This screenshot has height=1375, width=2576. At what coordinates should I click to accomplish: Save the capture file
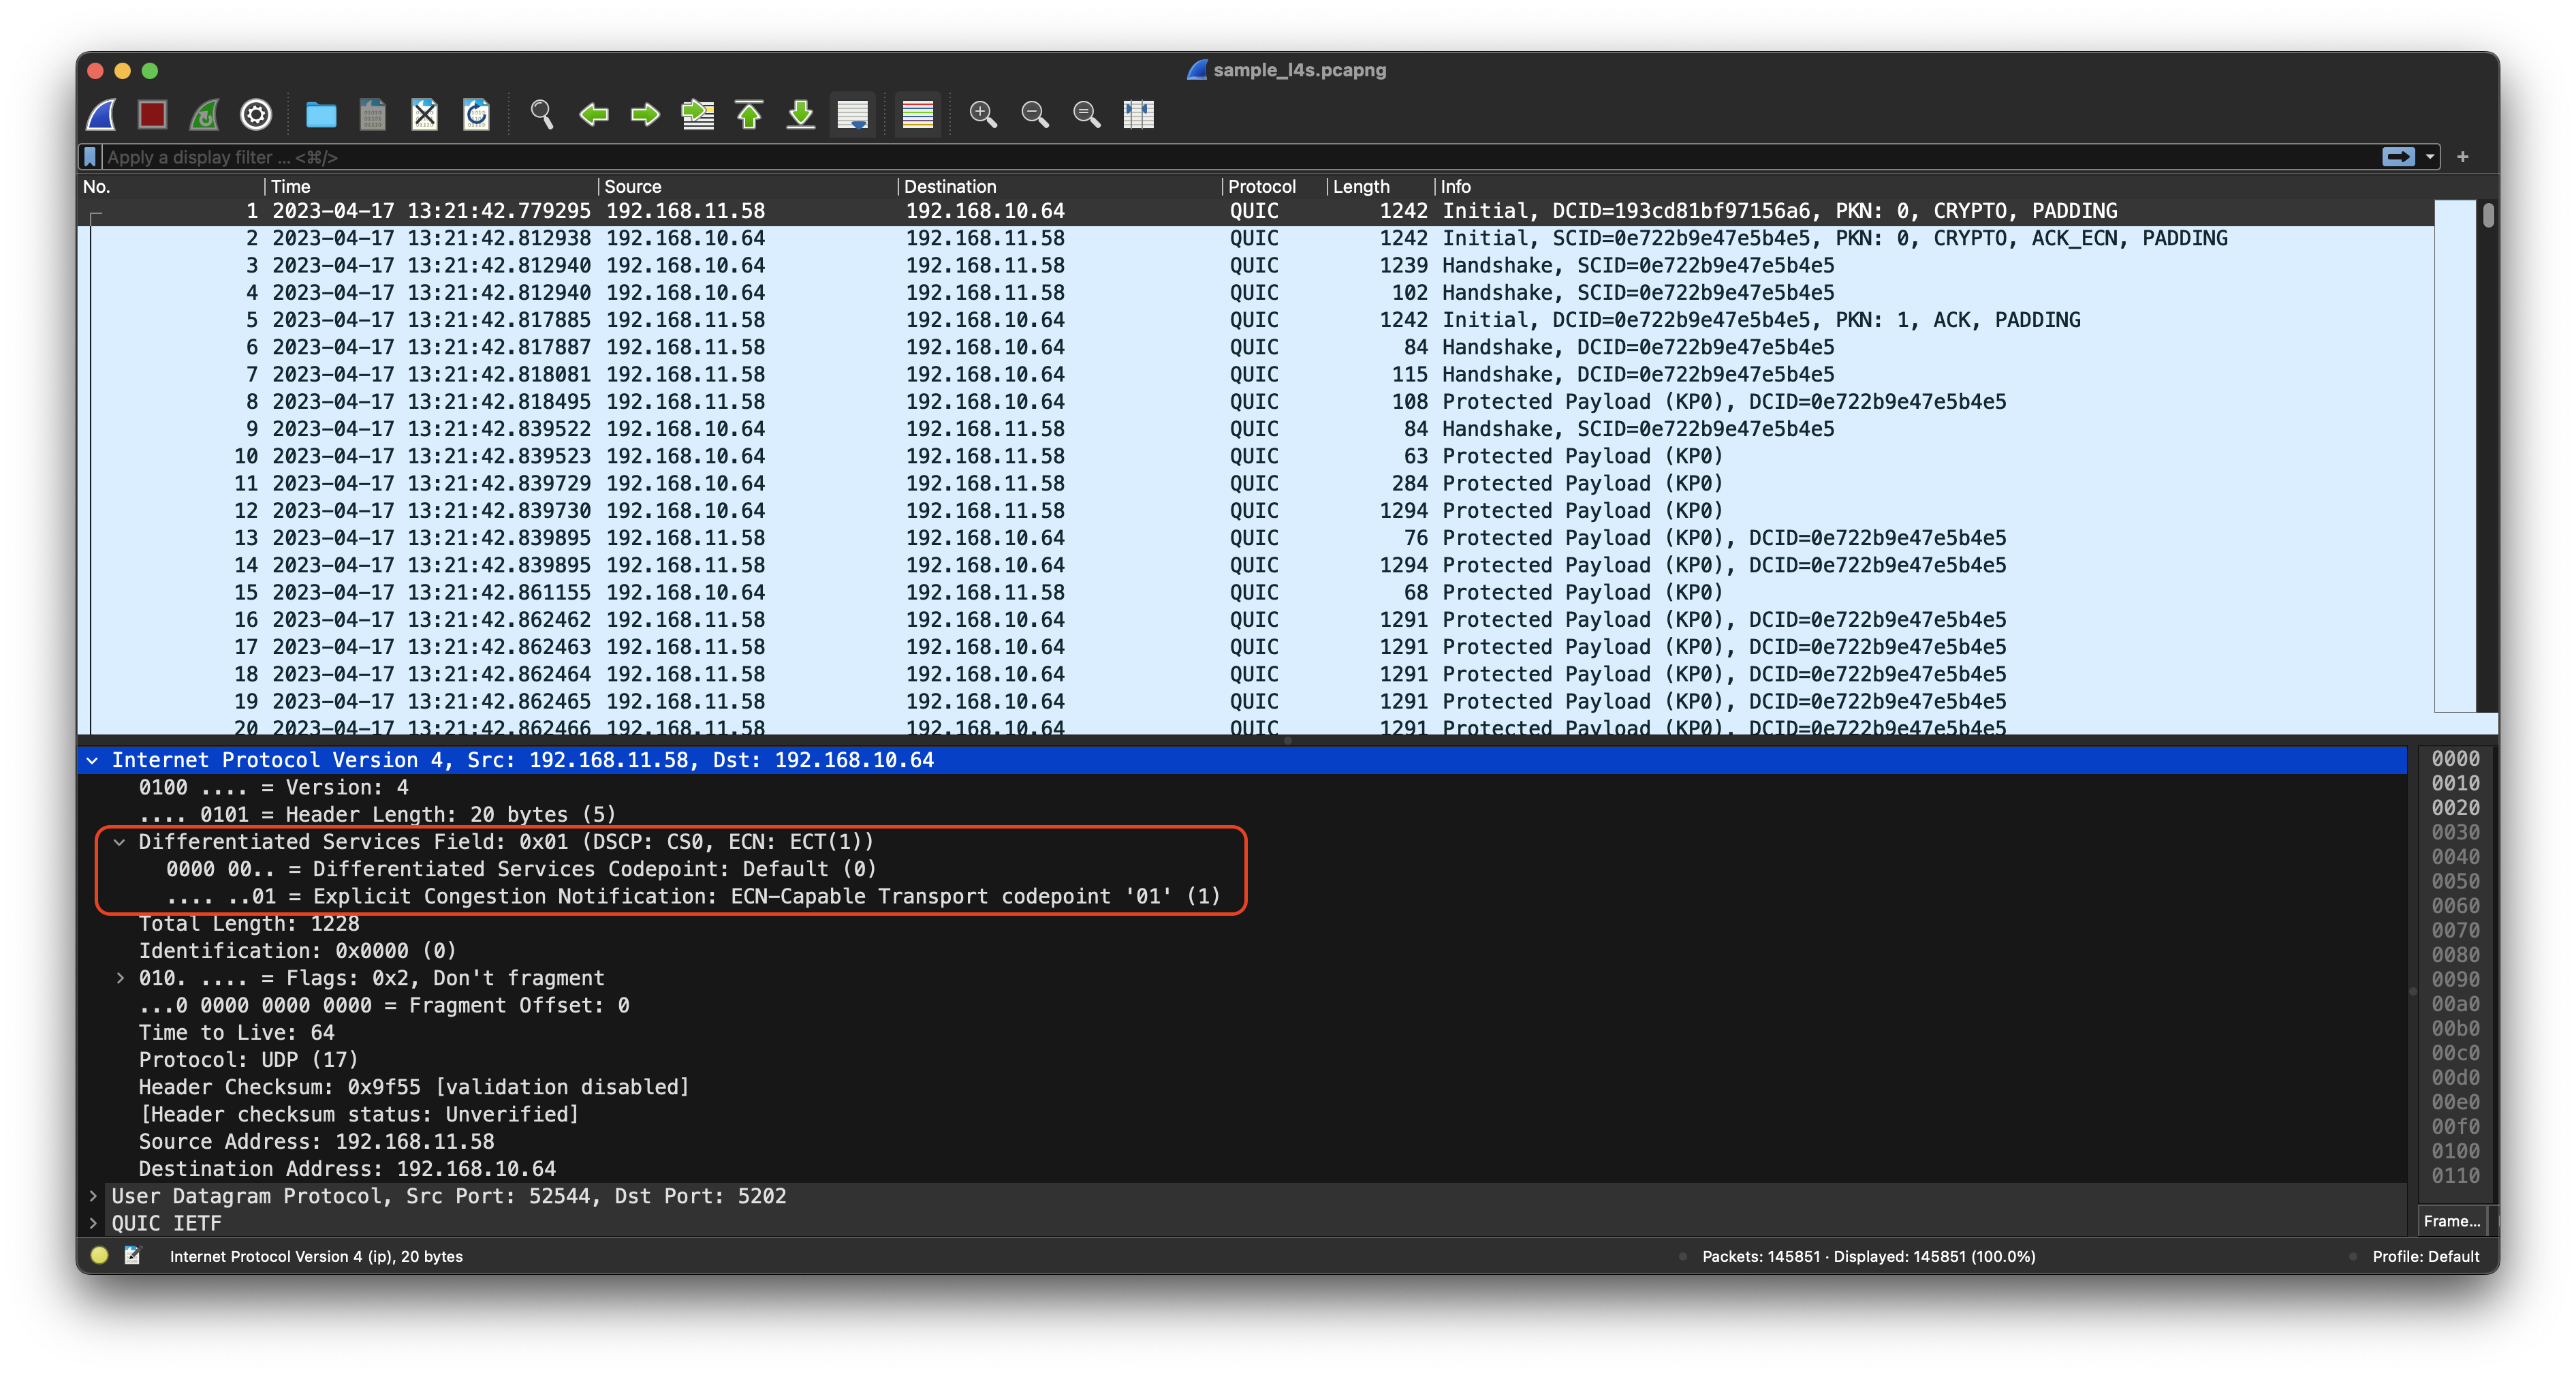point(372,114)
